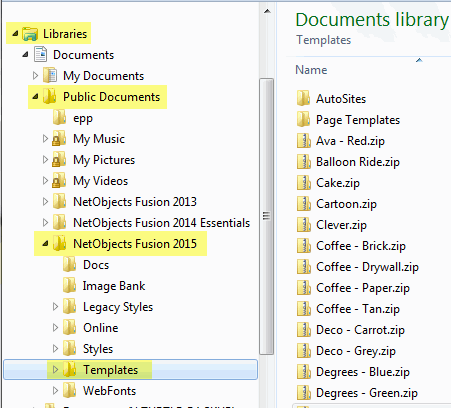The image size is (451, 408).
Task: Select the WebFonts folder in tree
Action: click(109, 391)
